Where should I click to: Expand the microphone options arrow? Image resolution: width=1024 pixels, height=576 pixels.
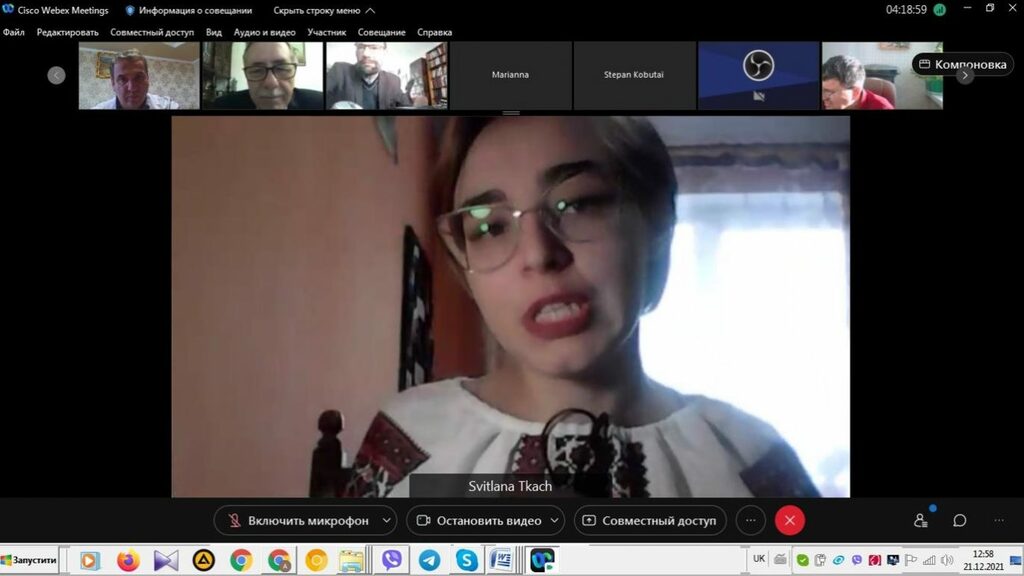click(x=388, y=520)
